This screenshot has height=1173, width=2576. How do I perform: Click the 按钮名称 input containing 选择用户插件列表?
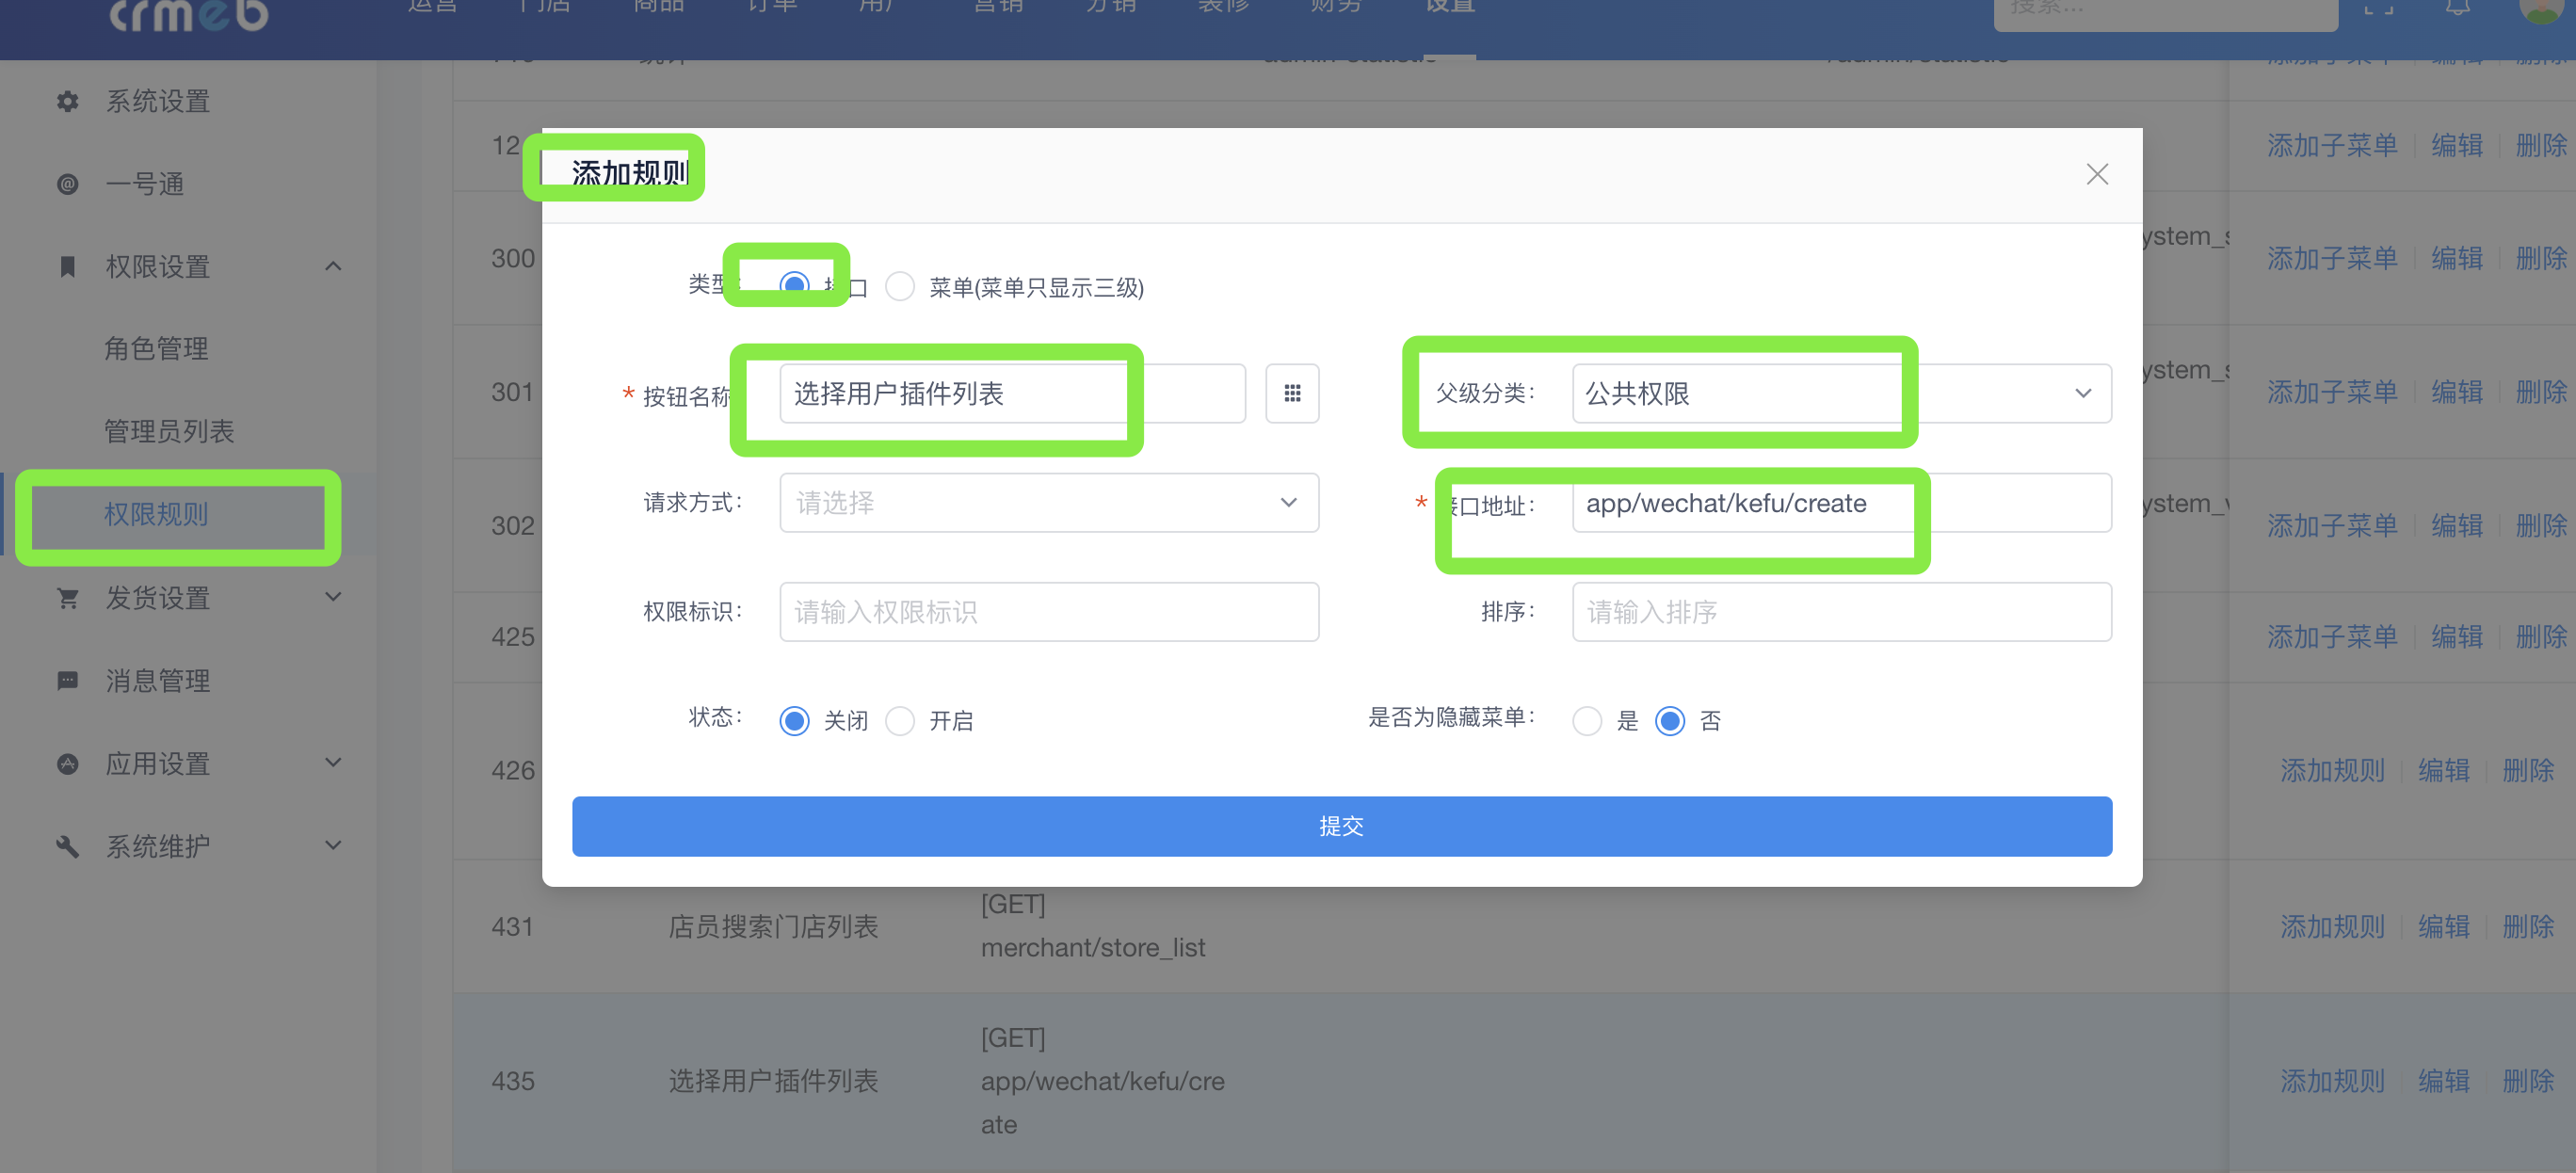1012,393
